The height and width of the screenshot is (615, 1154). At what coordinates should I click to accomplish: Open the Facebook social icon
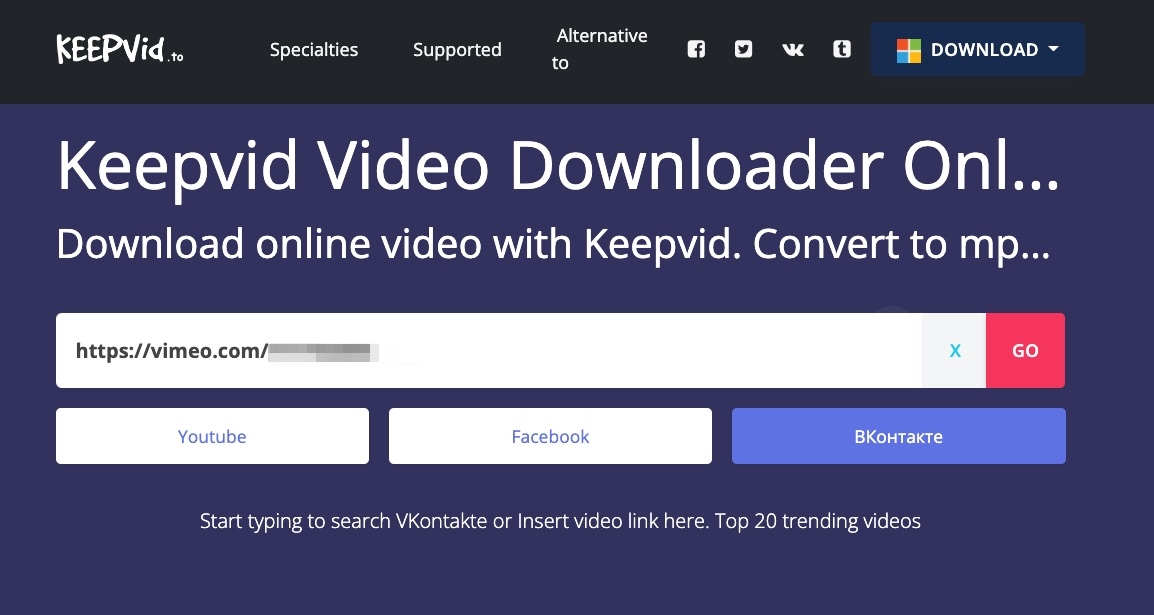point(696,49)
